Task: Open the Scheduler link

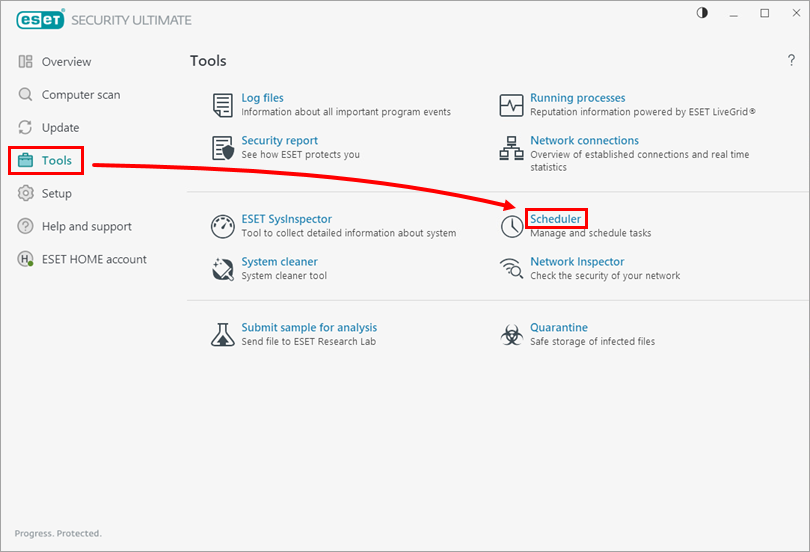Action: pyautogui.click(x=555, y=219)
